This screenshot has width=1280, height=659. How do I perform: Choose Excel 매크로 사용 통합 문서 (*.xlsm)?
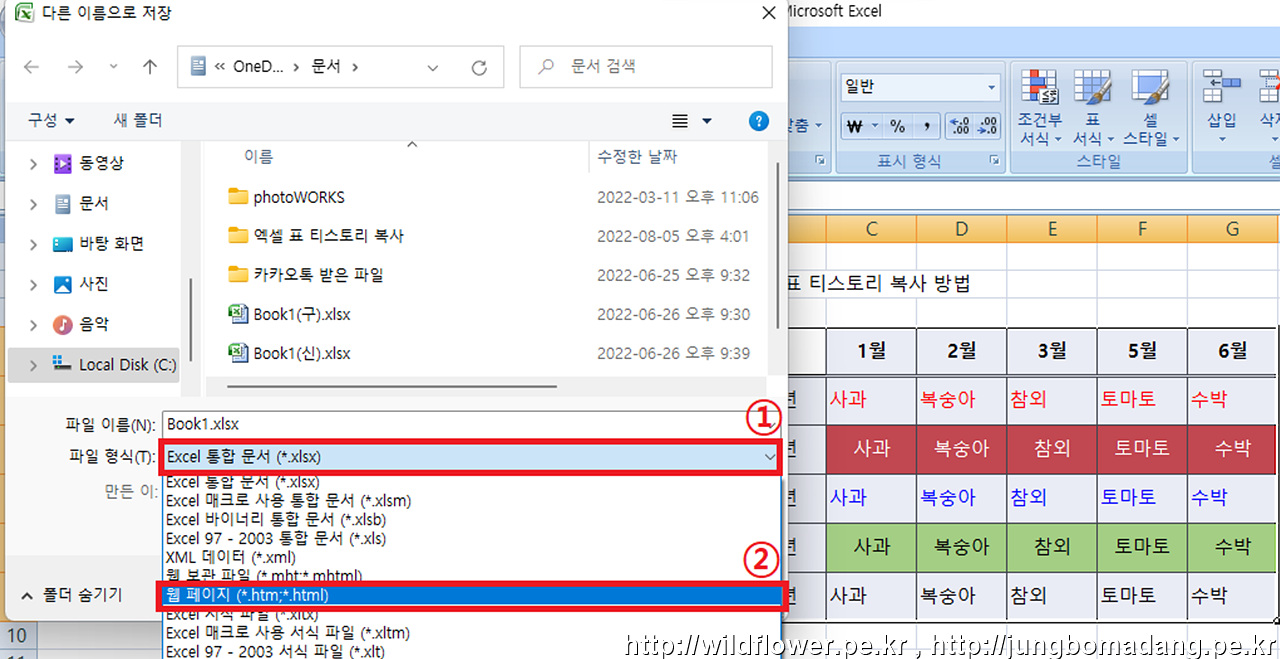288,500
